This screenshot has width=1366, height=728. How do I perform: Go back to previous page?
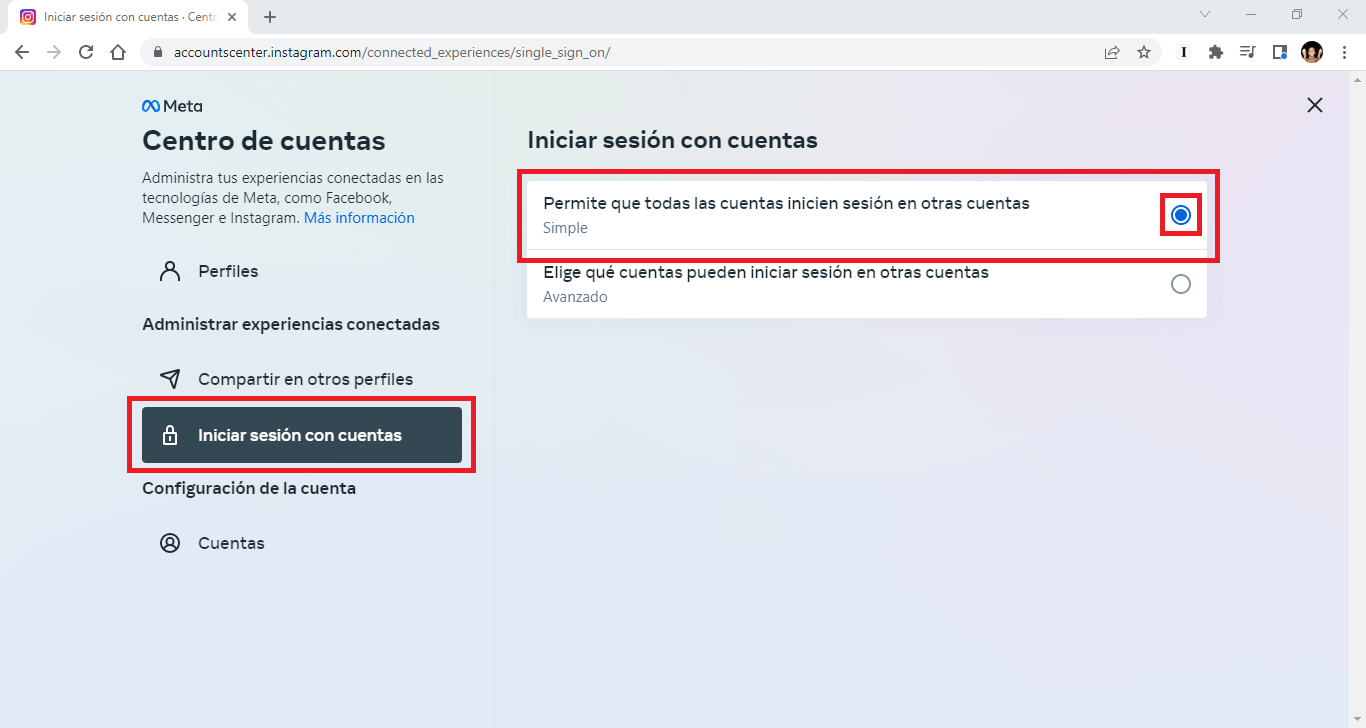(x=22, y=52)
